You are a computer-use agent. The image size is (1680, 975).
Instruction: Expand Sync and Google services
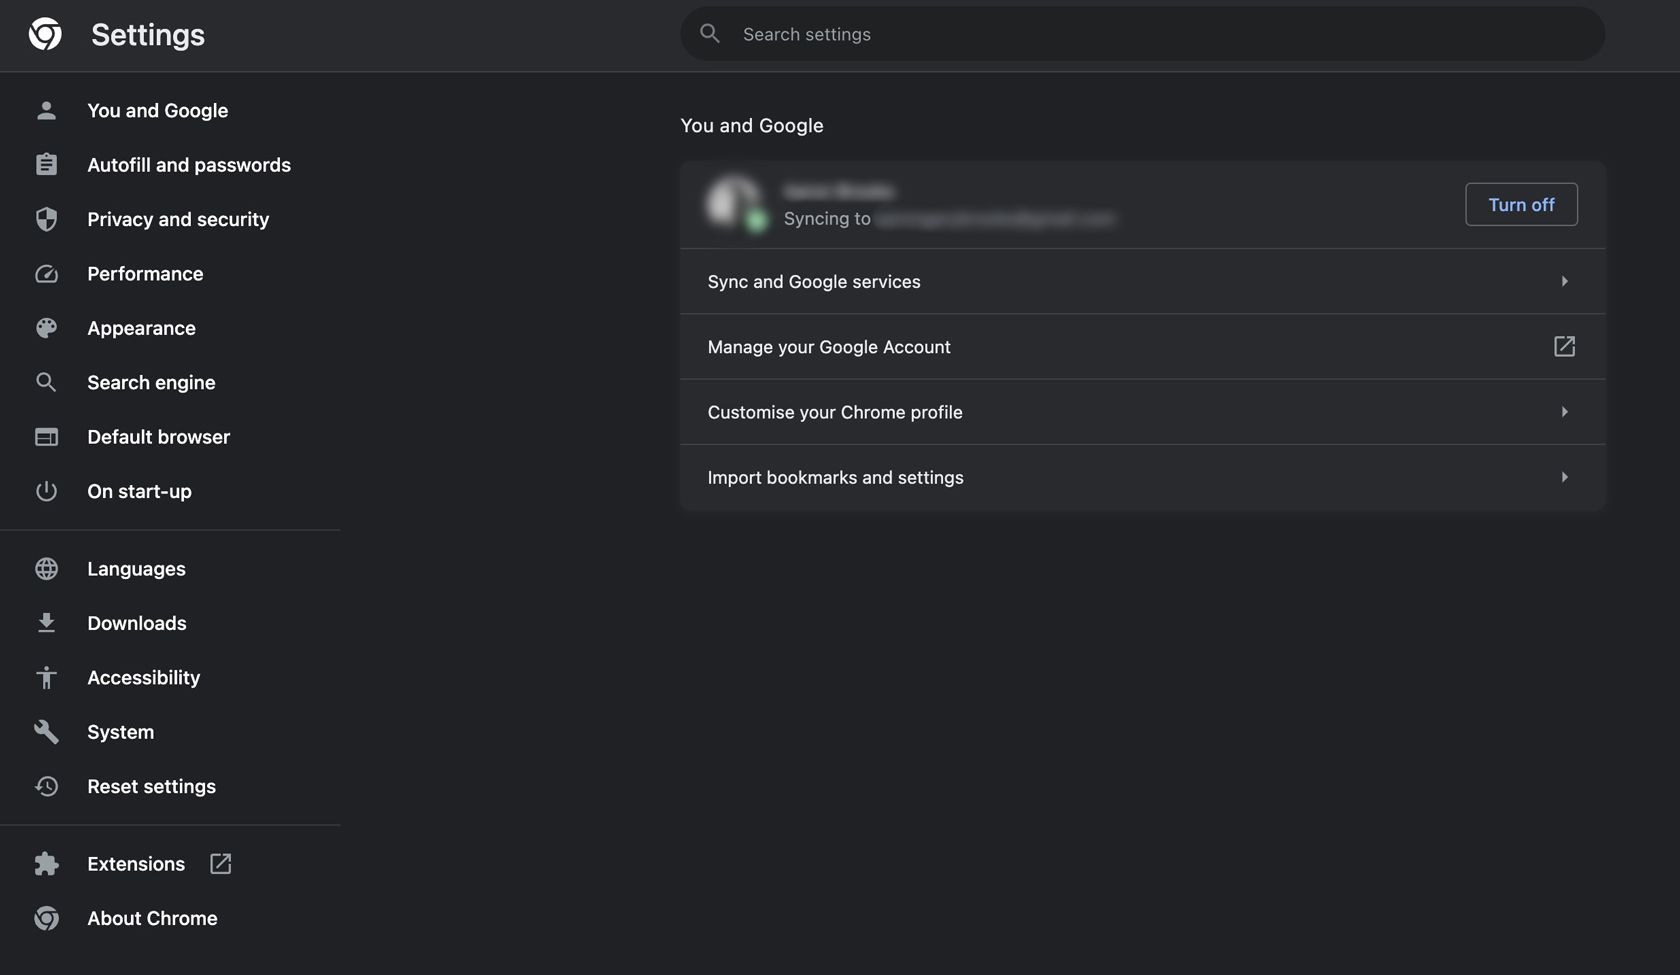pyautogui.click(x=1142, y=281)
